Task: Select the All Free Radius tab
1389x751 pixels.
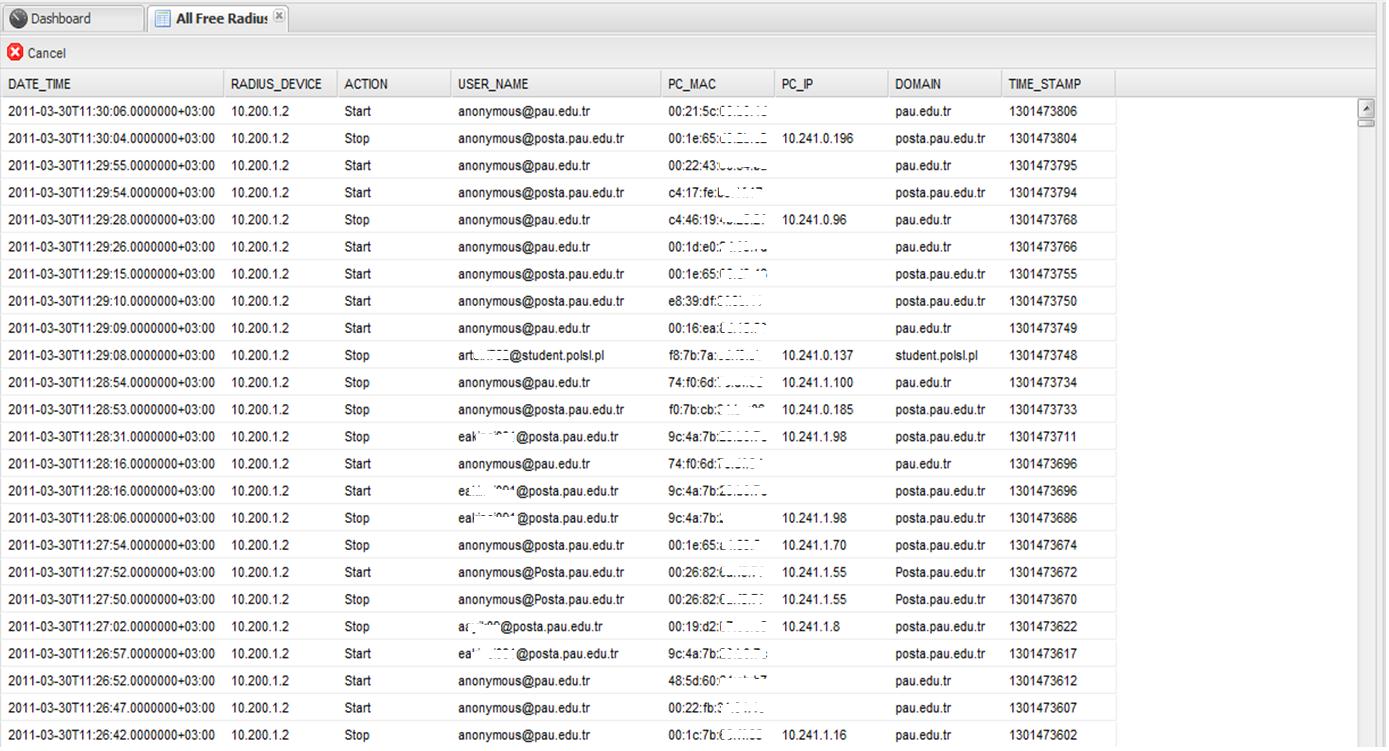Action: click(x=218, y=18)
